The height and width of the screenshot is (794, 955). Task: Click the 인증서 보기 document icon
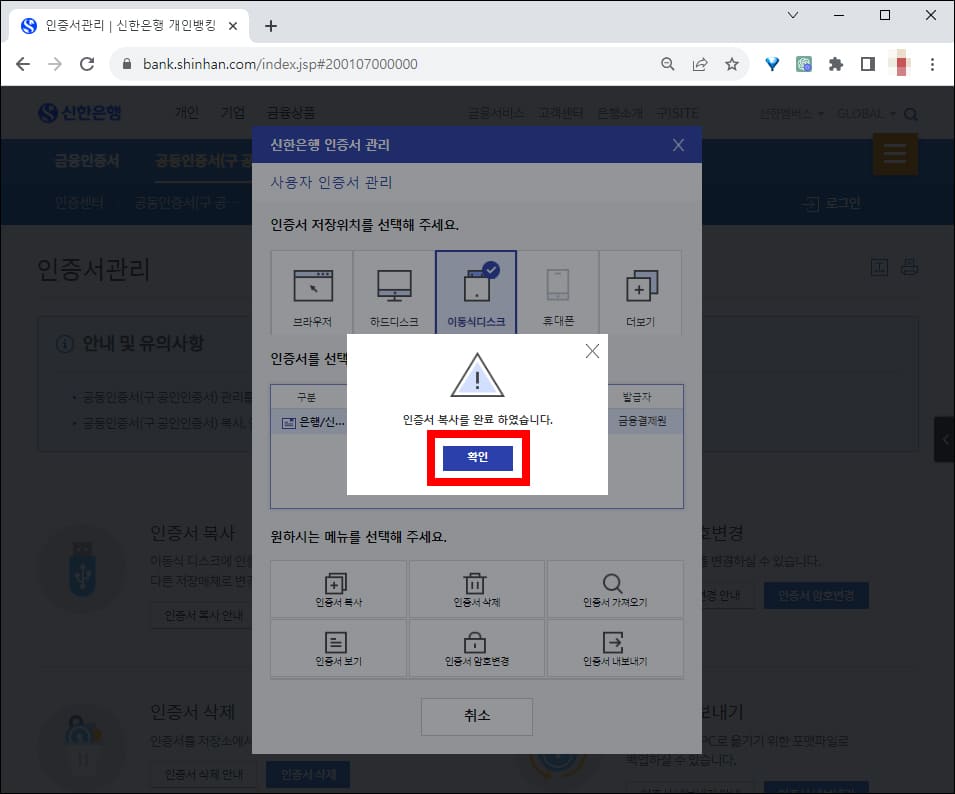pyautogui.click(x=339, y=641)
